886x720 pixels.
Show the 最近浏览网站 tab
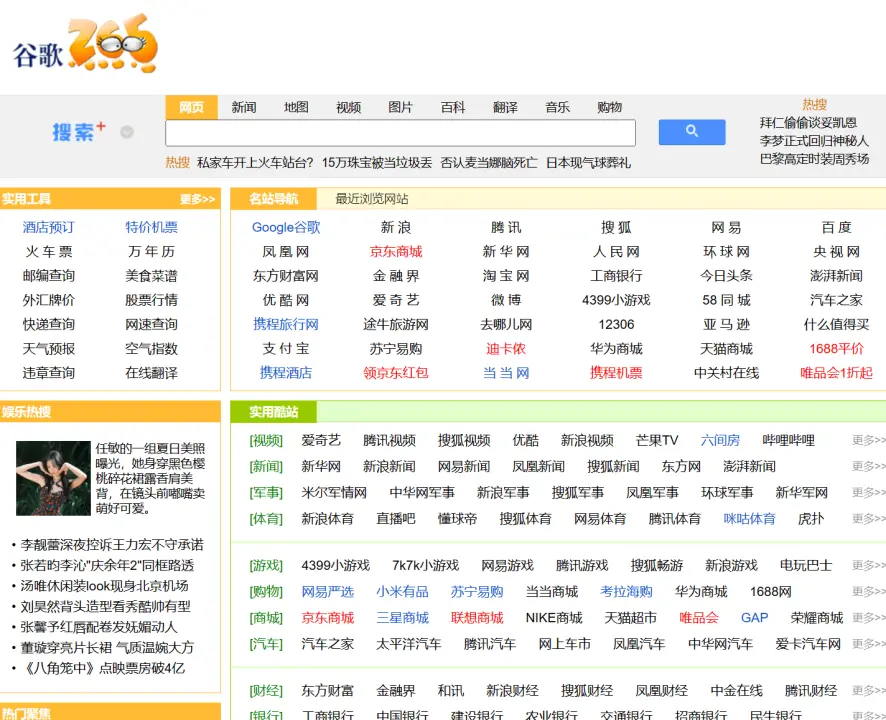(x=372, y=199)
